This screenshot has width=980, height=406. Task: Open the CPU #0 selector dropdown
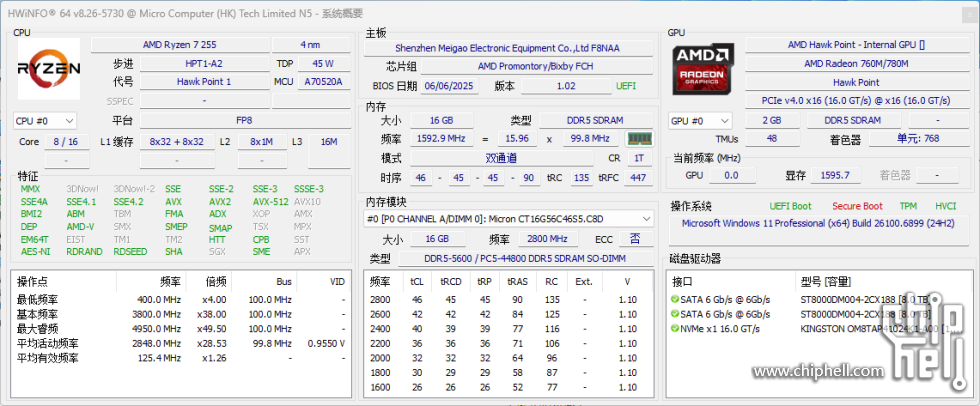(44, 121)
